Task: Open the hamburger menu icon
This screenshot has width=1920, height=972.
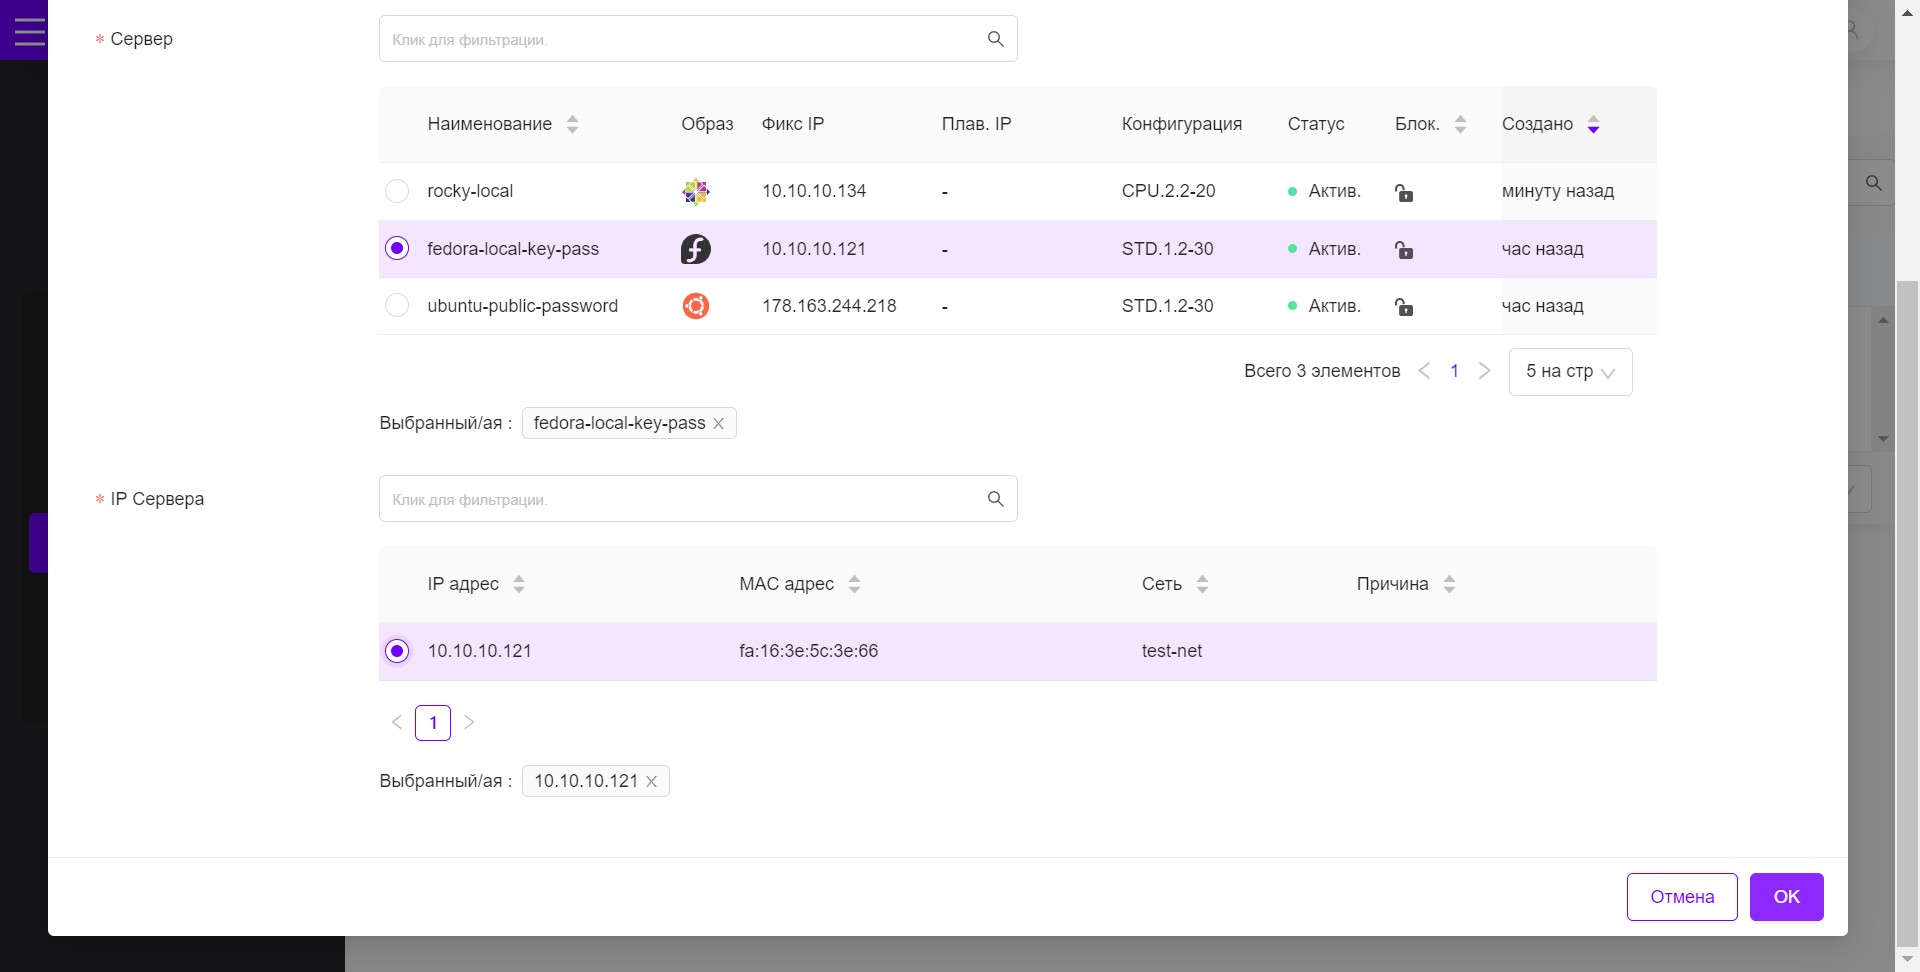Action: 29,31
